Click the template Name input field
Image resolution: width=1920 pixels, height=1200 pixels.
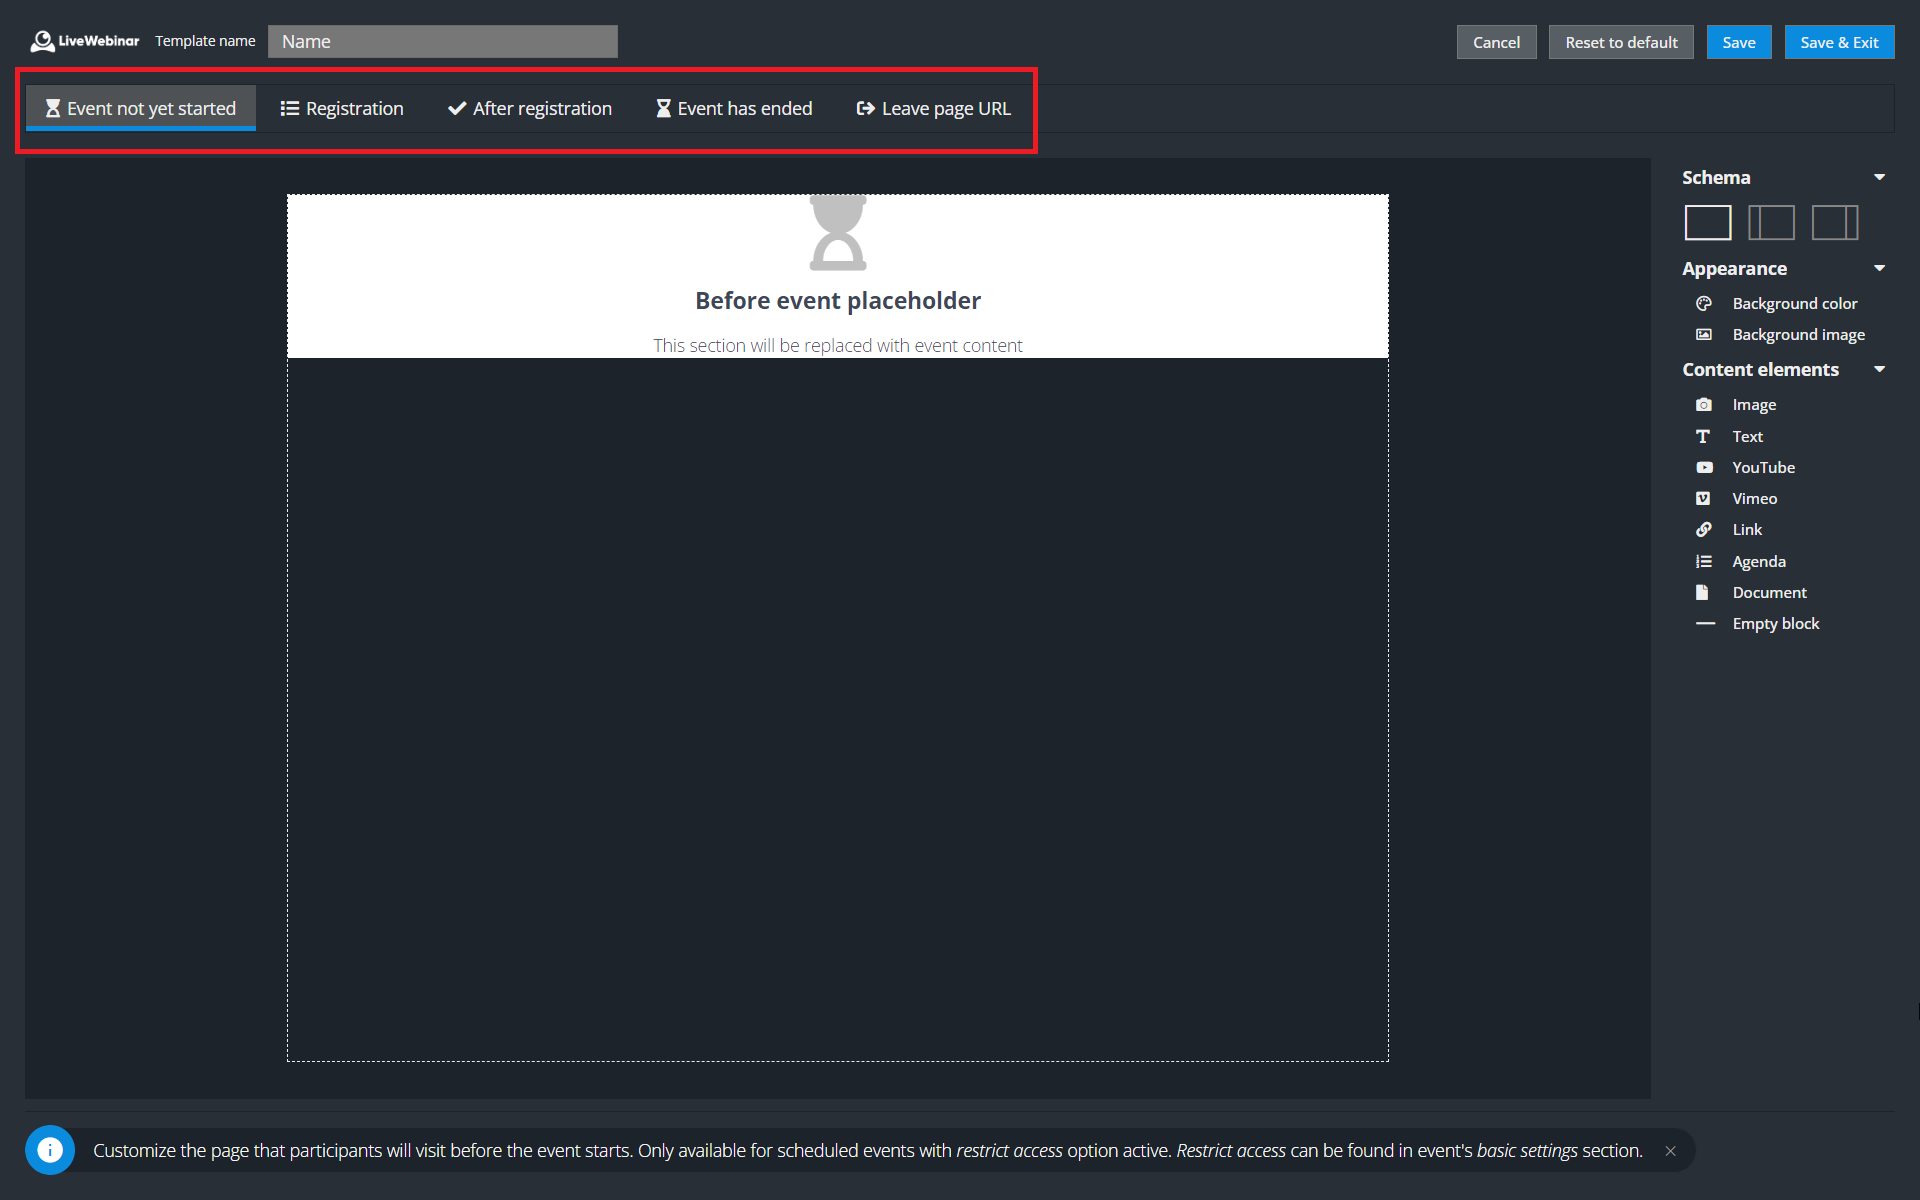(x=442, y=41)
